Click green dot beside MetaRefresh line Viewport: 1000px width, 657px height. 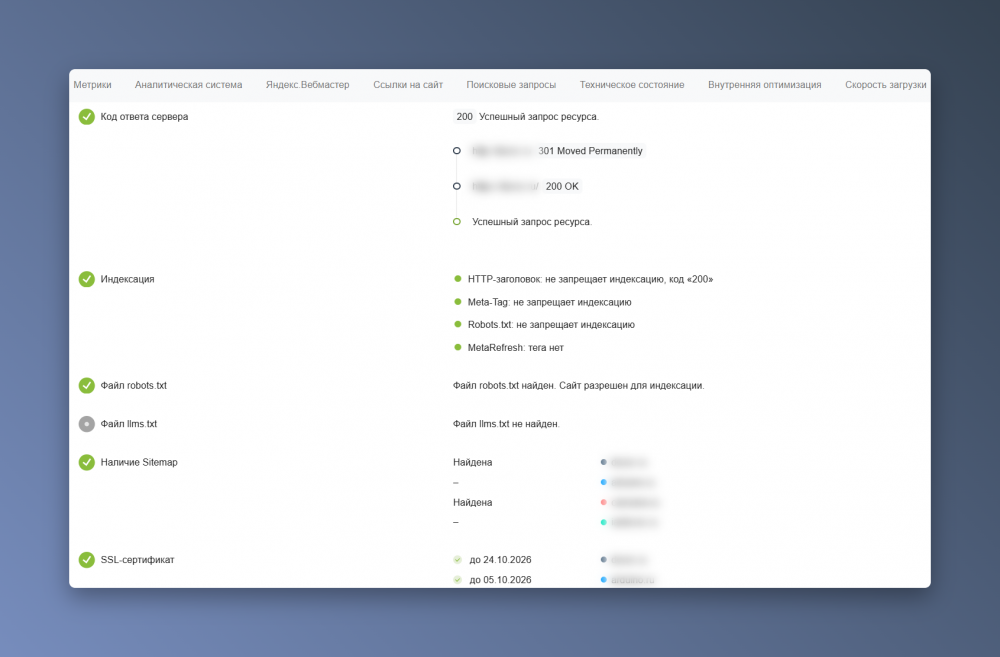click(457, 347)
